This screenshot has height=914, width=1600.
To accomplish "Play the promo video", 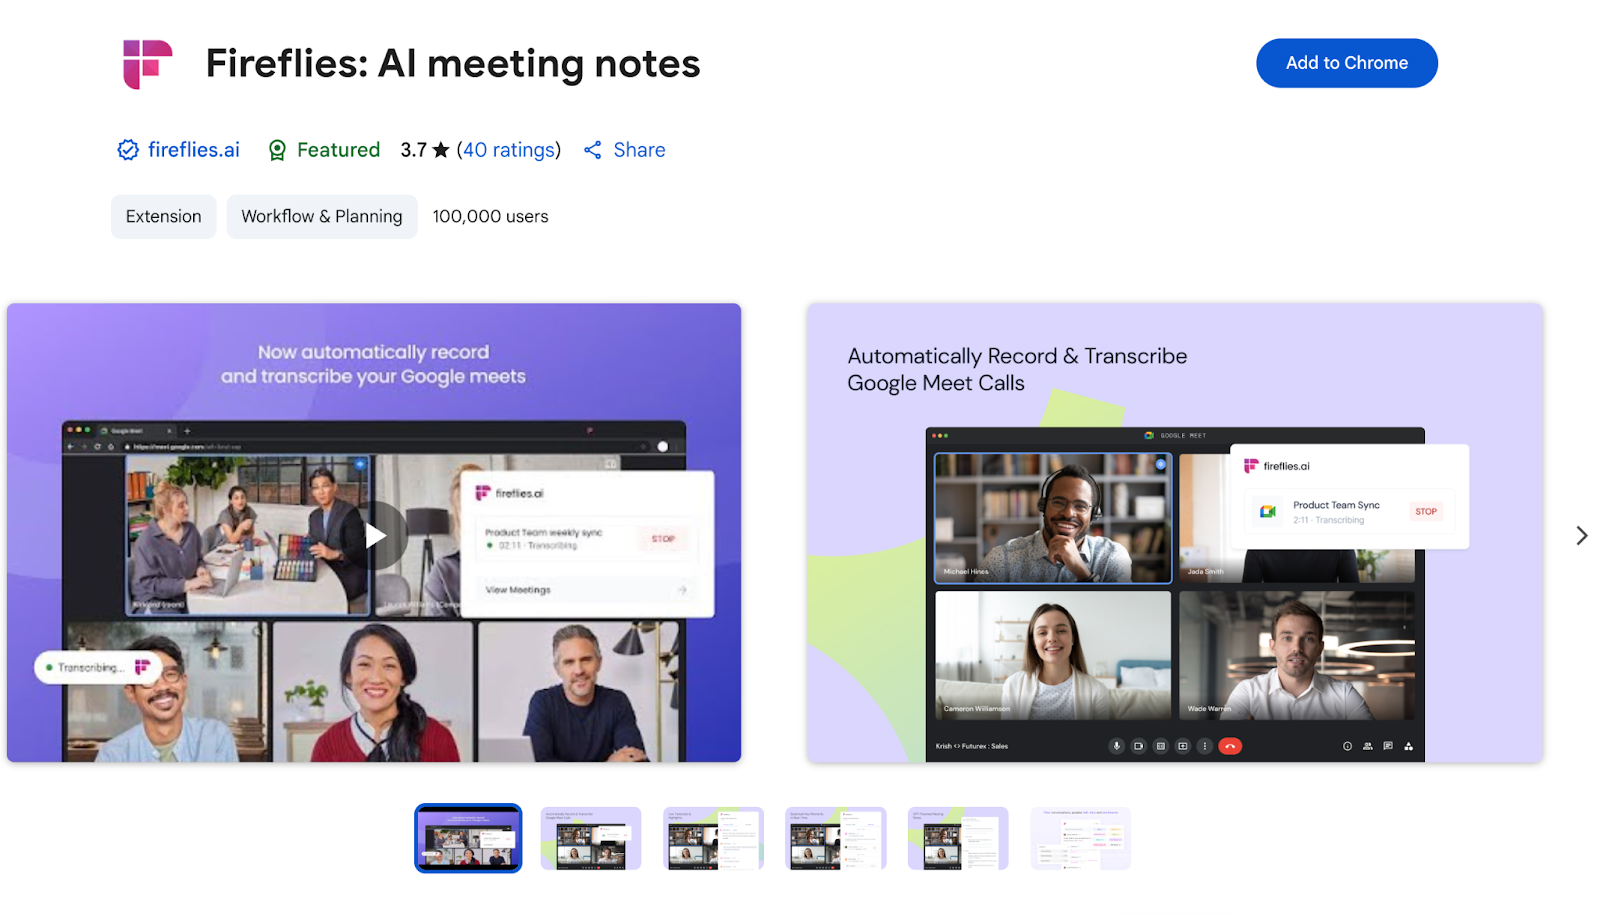I will point(374,535).
